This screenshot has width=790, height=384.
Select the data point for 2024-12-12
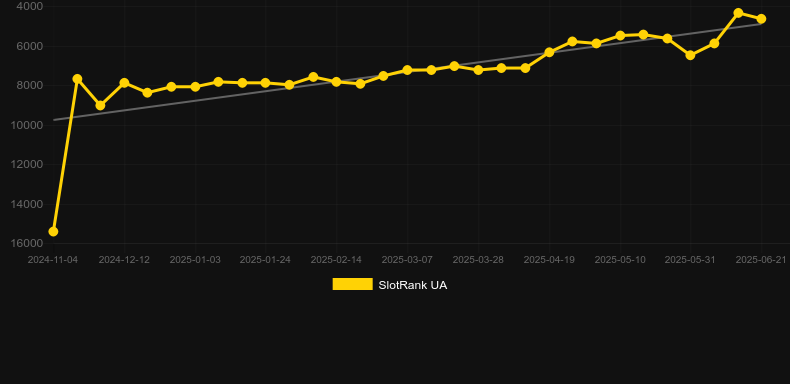coord(124,83)
